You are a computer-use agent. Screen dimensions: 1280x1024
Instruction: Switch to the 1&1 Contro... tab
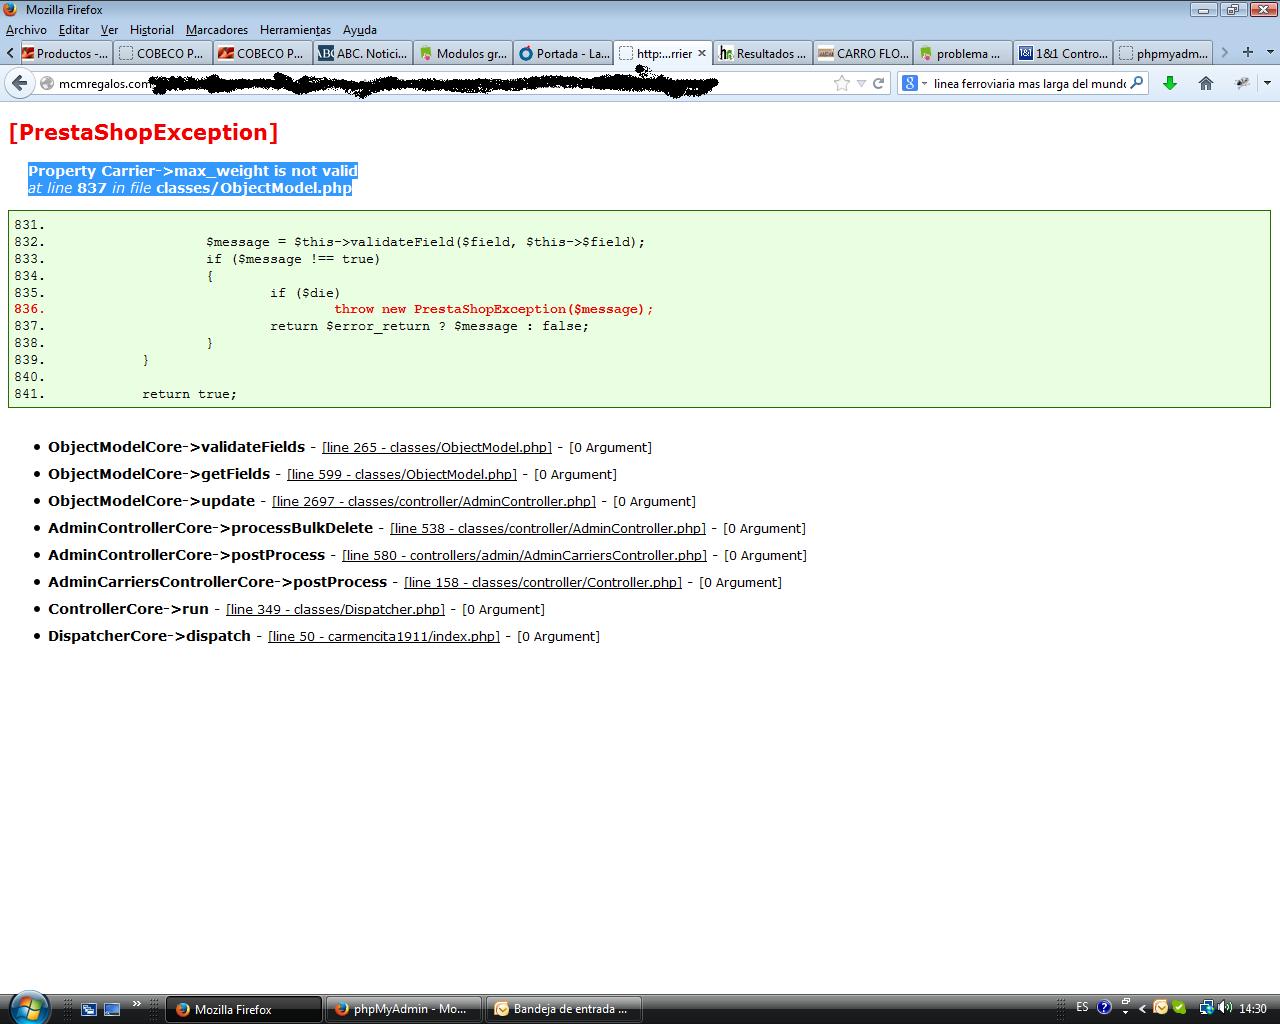tap(1064, 53)
